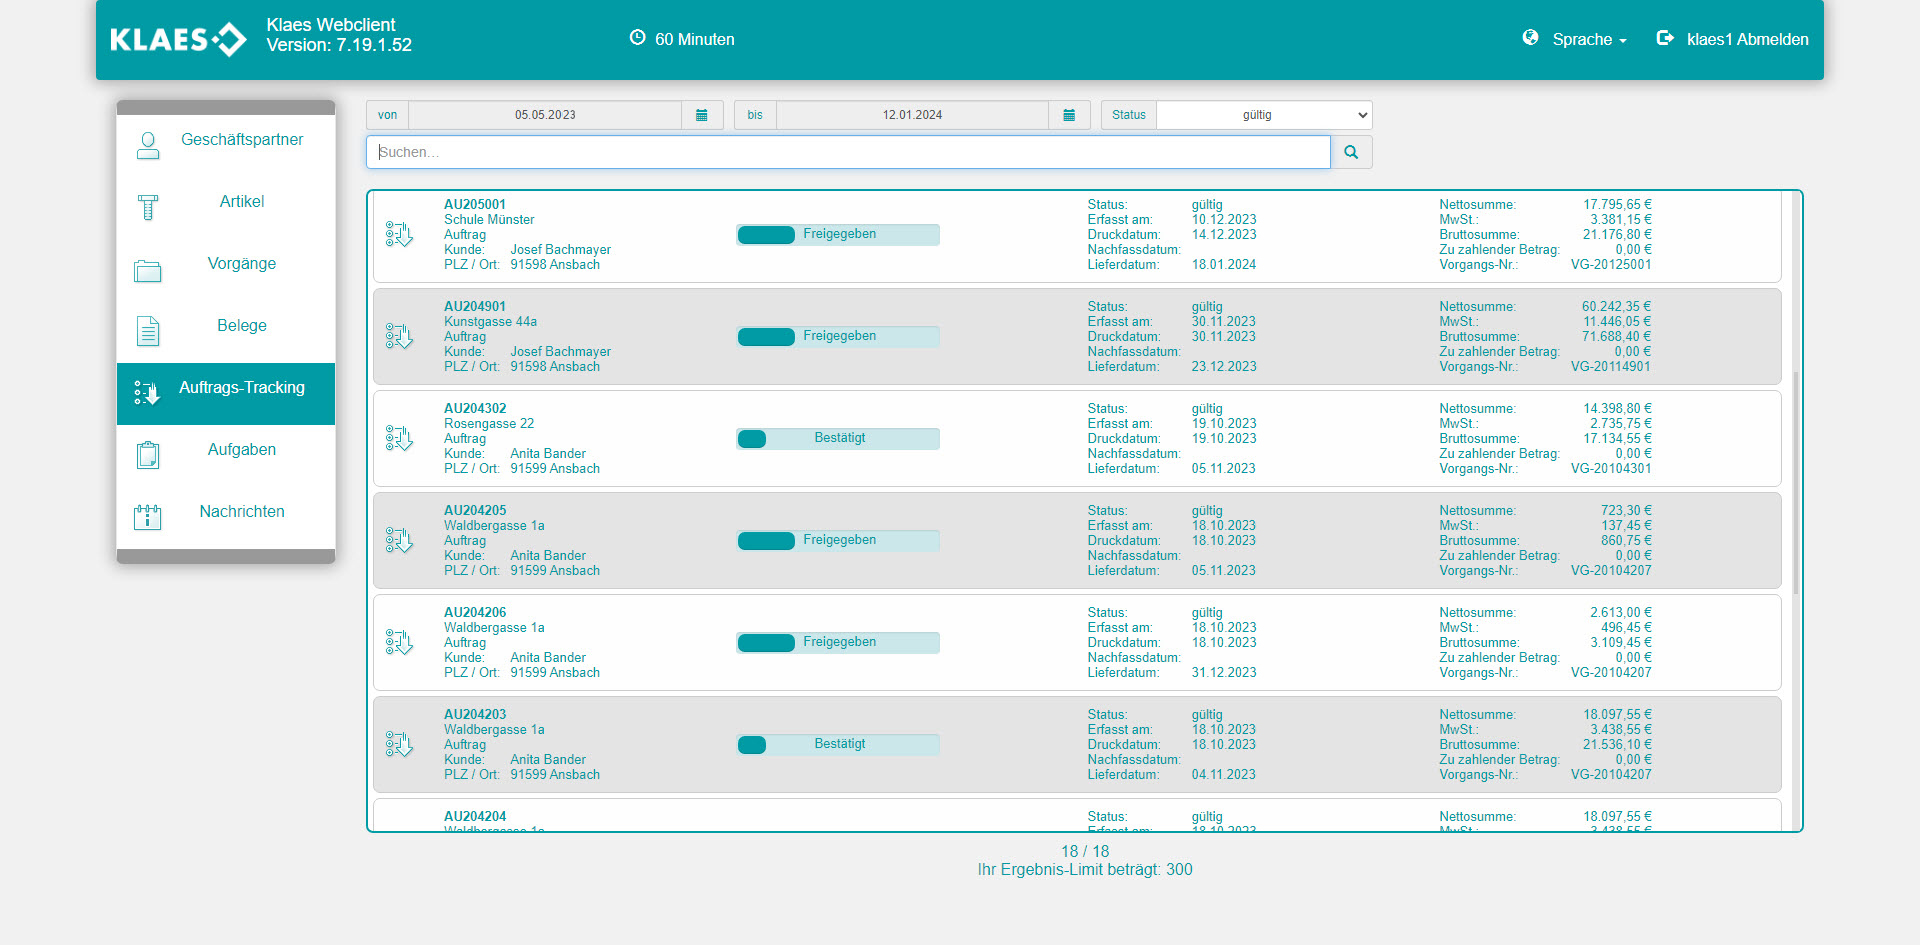
Task: Open the Belege menu item
Action: [241, 326]
